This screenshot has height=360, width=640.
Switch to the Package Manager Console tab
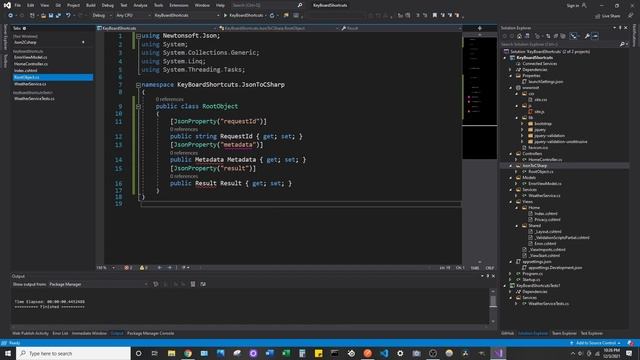click(x=151, y=333)
